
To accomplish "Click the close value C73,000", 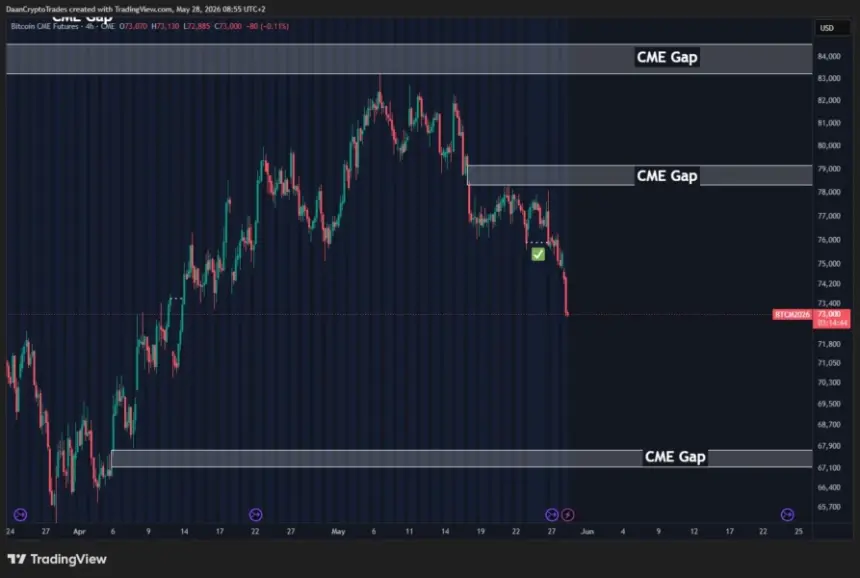I will coord(228,26).
